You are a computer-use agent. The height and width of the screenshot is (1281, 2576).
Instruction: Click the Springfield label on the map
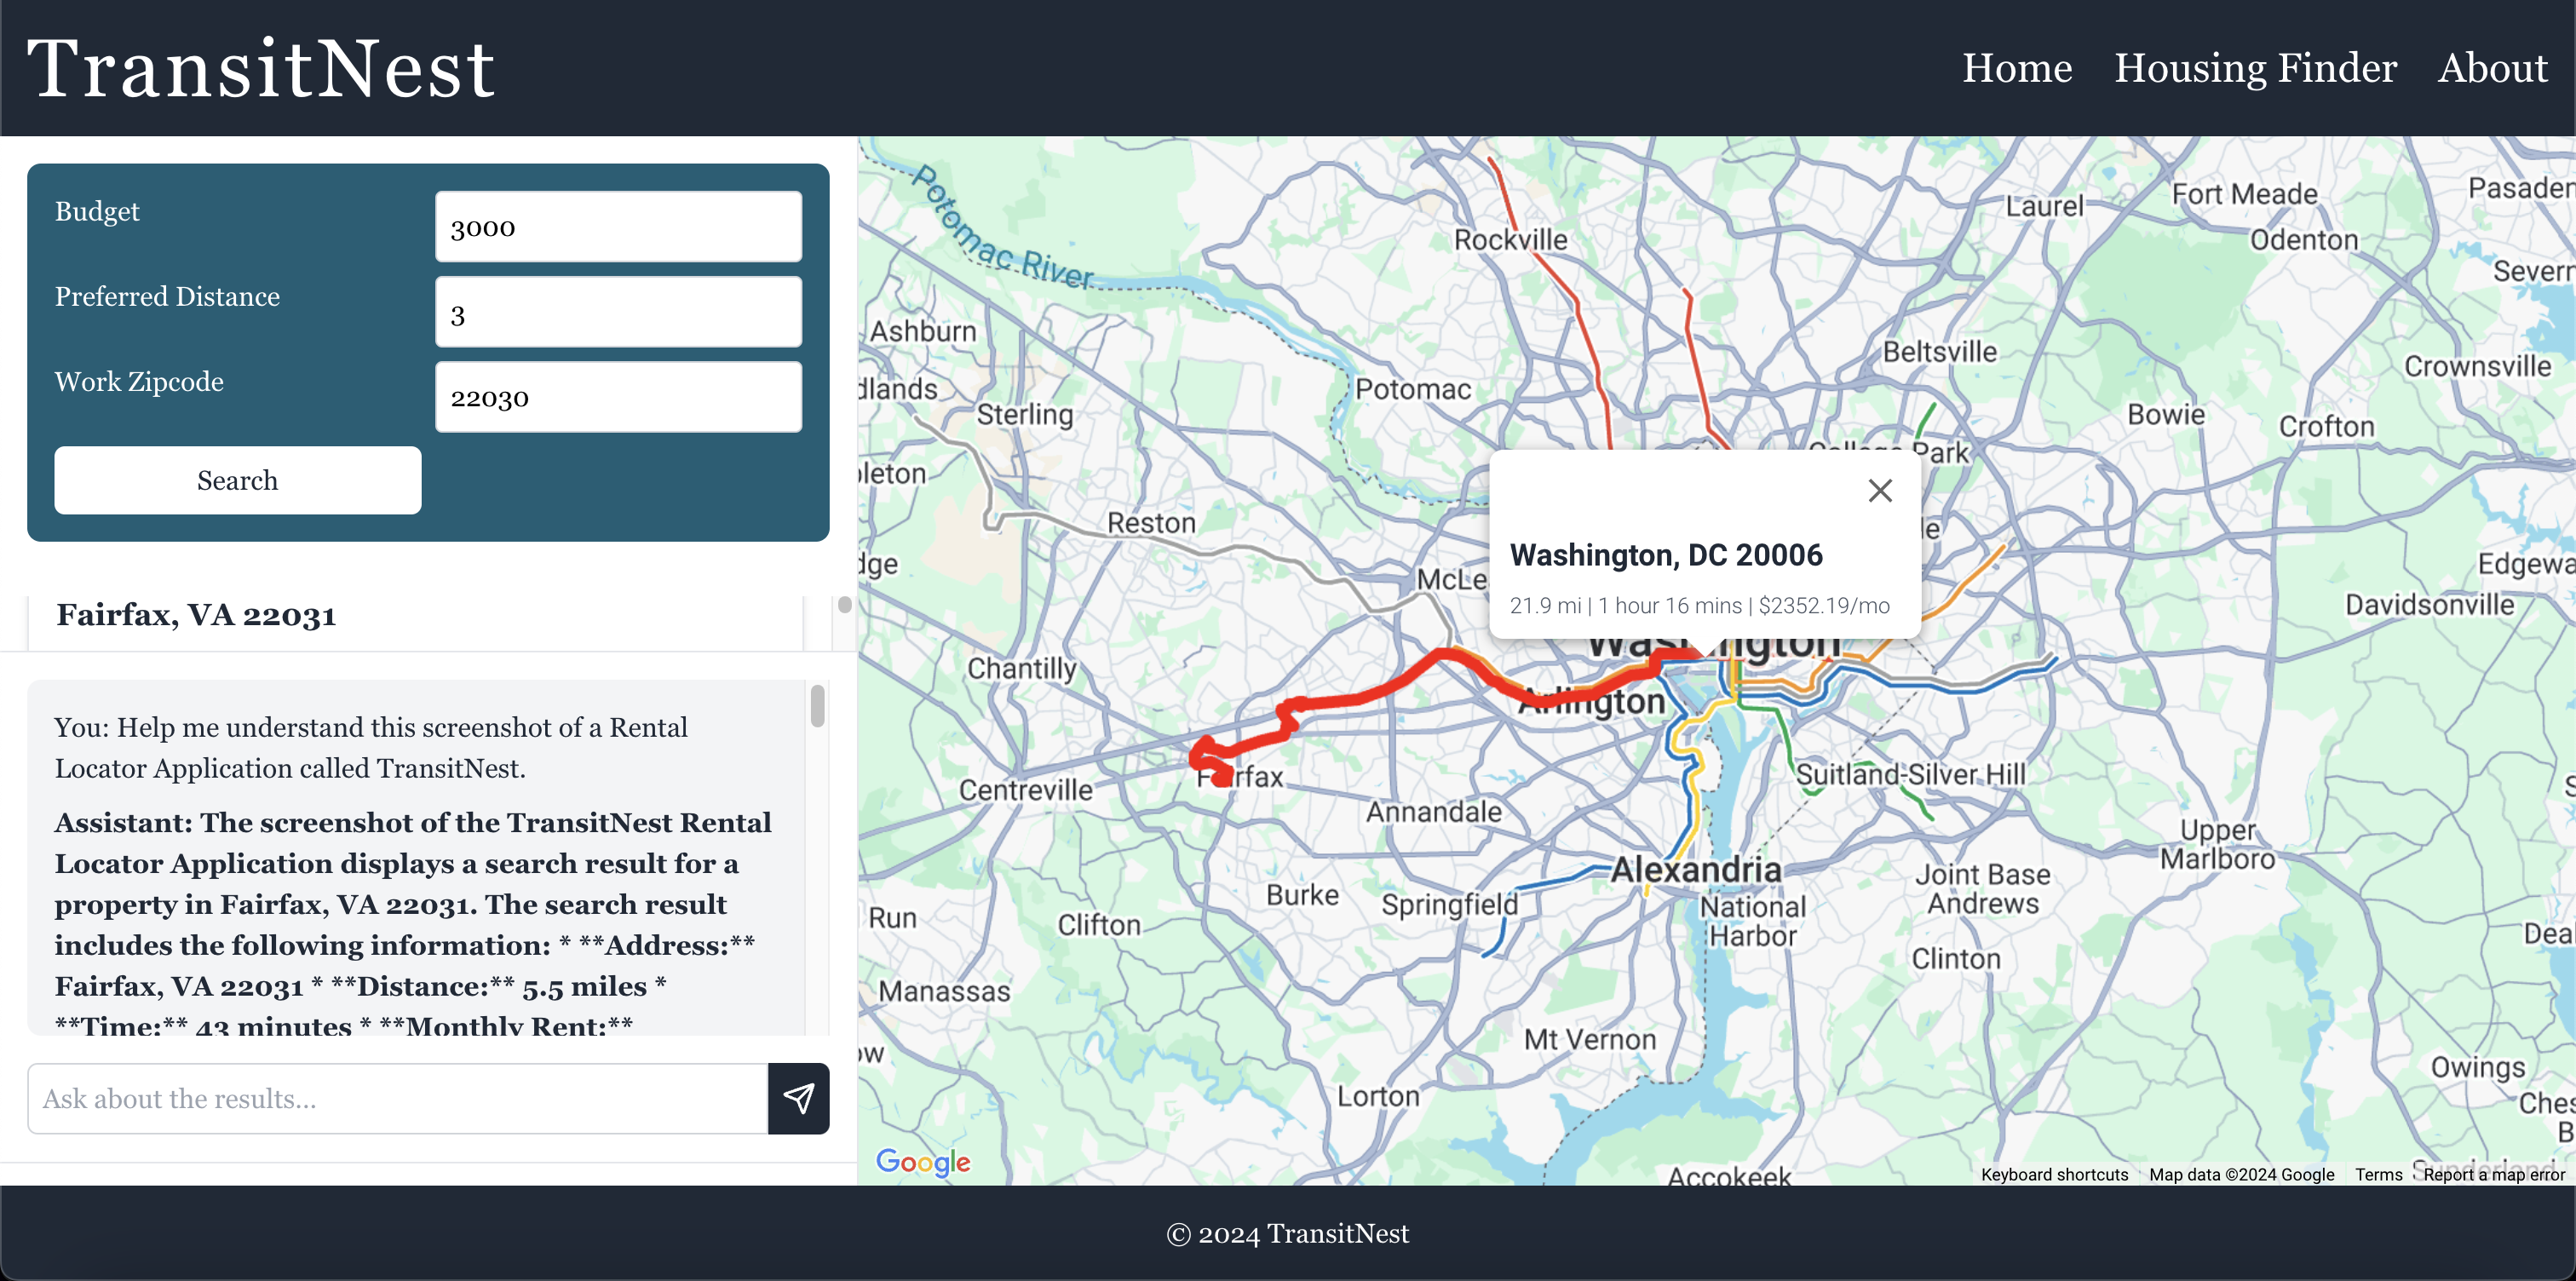(1450, 905)
